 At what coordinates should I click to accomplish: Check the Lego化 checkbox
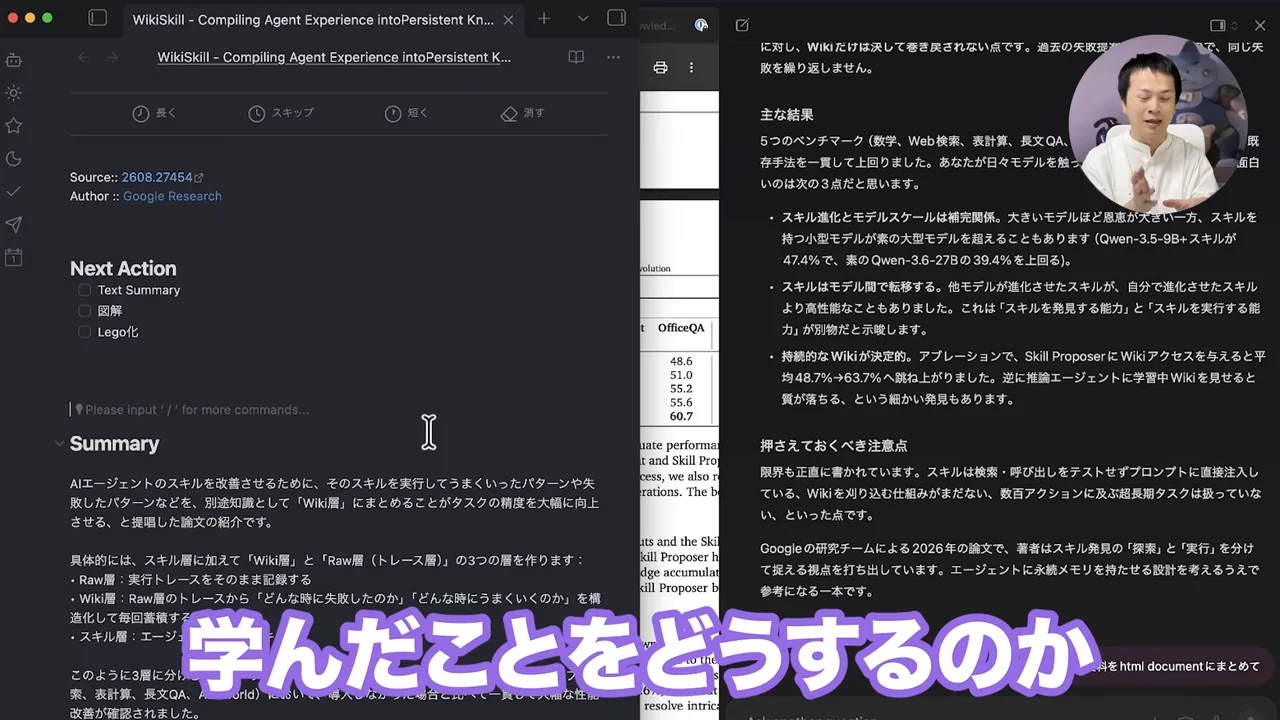pyautogui.click(x=84, y=332)
